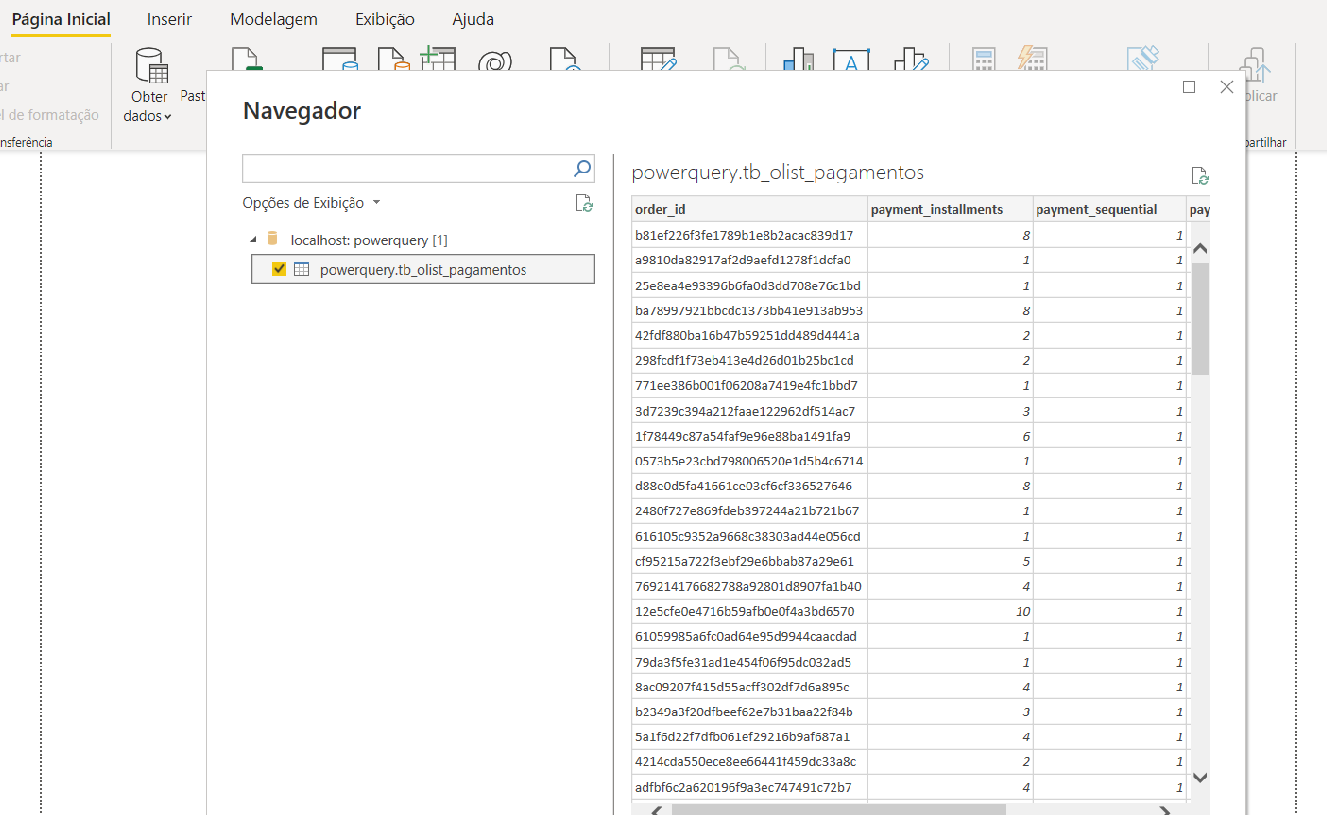
Task: Click cell 12e5cfe0e4716b59afb0e0f4a3bd6570
Action: coord(749,611)
